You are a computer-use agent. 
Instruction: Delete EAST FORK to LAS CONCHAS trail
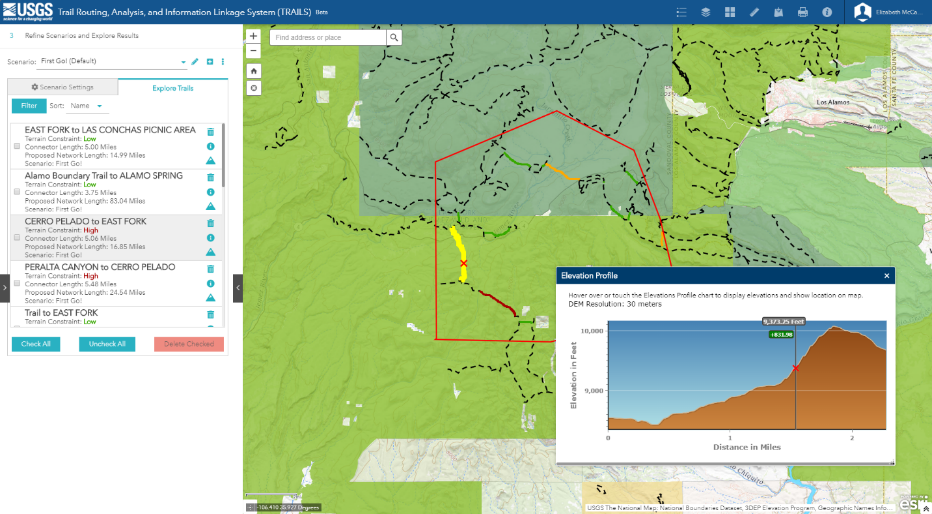210,132
